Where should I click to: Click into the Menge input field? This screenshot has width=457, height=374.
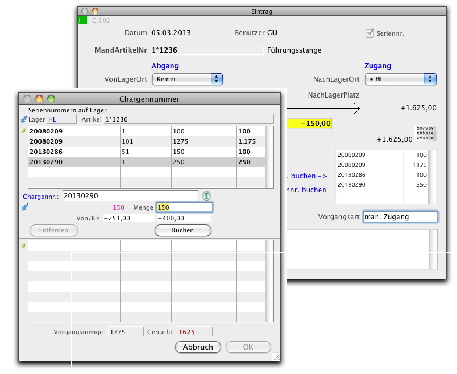tap(184, 207)
